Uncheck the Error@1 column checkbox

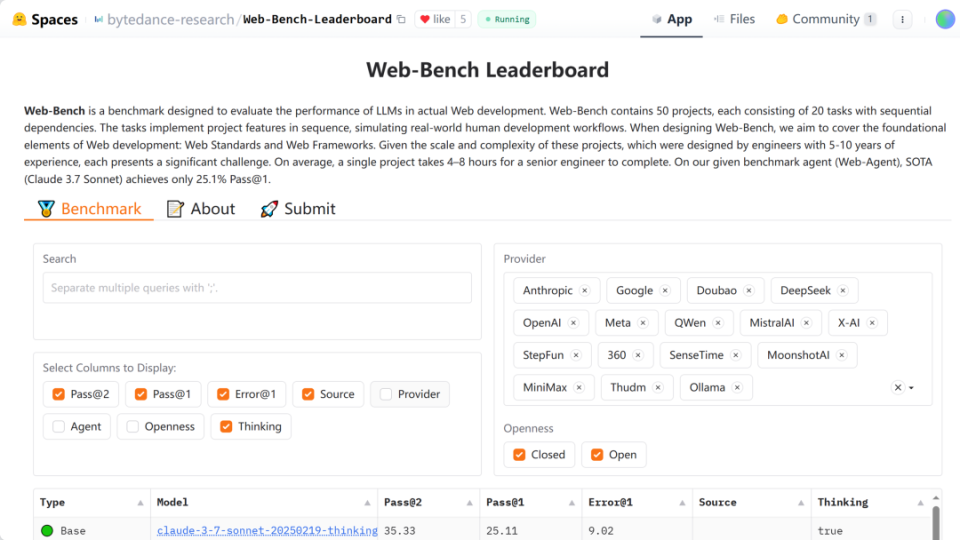tap(223, 394)
